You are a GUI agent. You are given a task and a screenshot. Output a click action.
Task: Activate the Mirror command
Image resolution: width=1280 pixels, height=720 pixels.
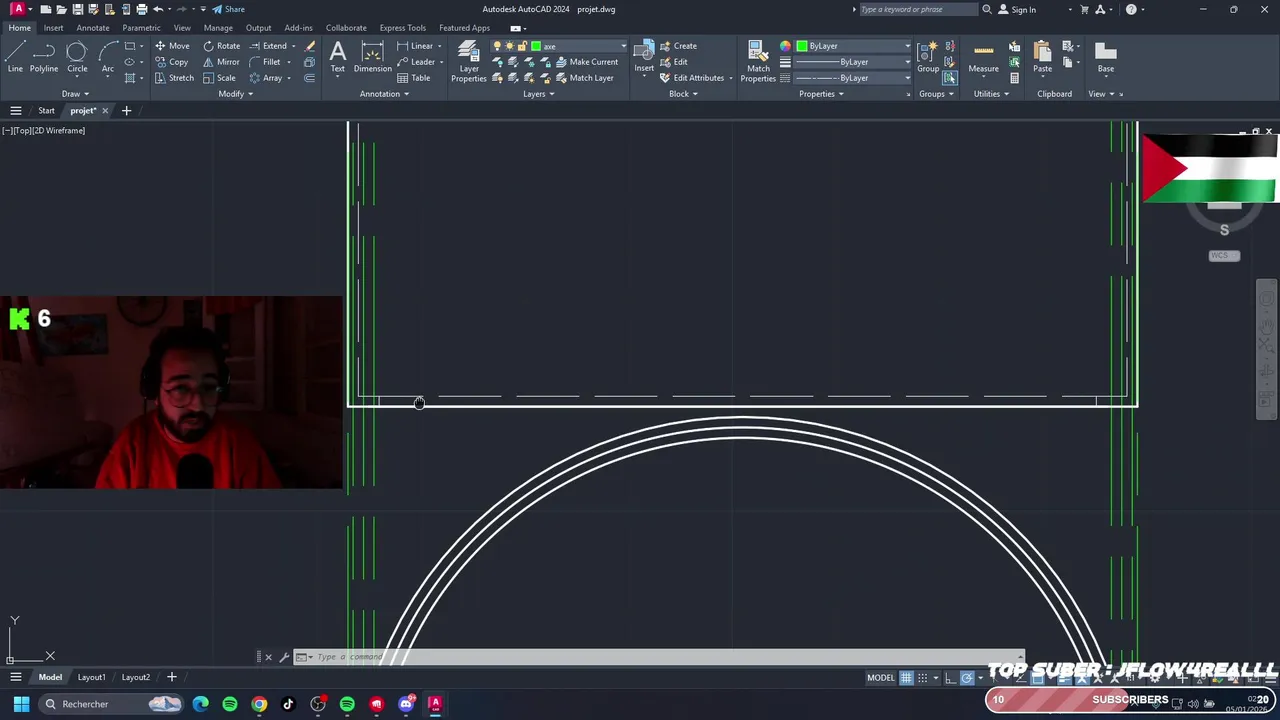(222, 62)
